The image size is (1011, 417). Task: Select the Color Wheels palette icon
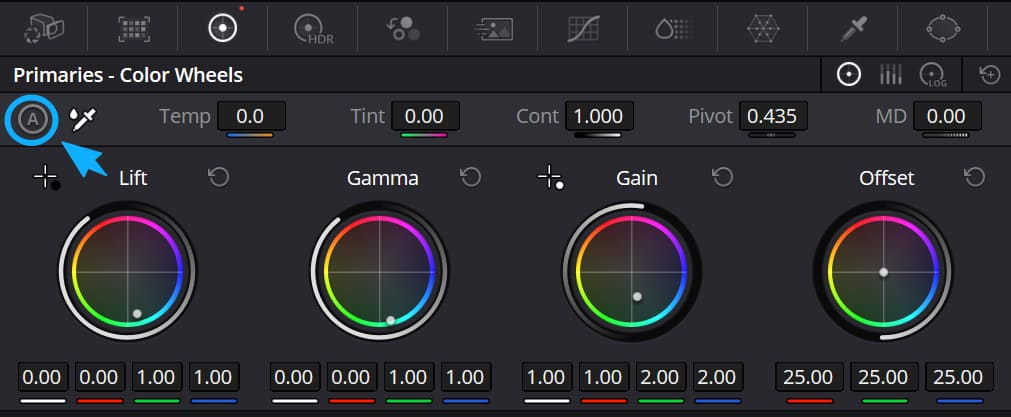click(x=223, y=28)
